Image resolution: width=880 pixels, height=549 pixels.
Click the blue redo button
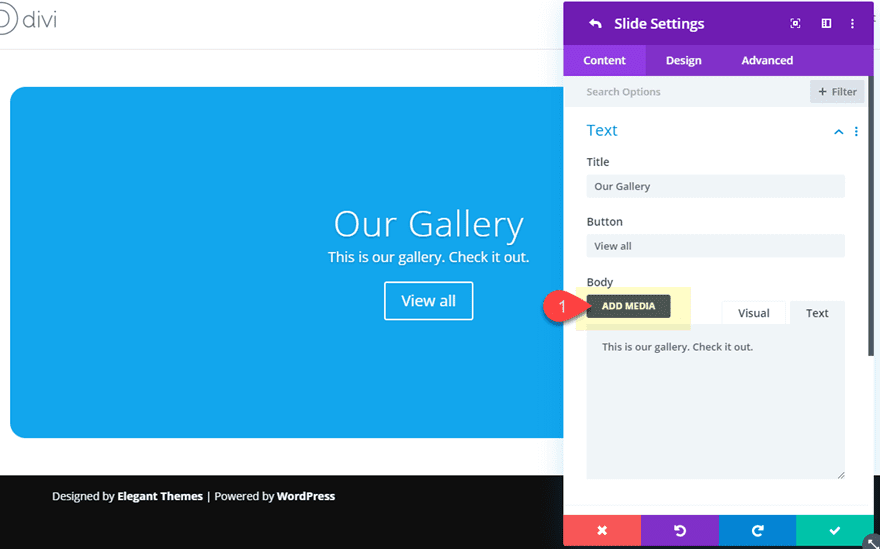pyautogui.click(x=757, y=530)
